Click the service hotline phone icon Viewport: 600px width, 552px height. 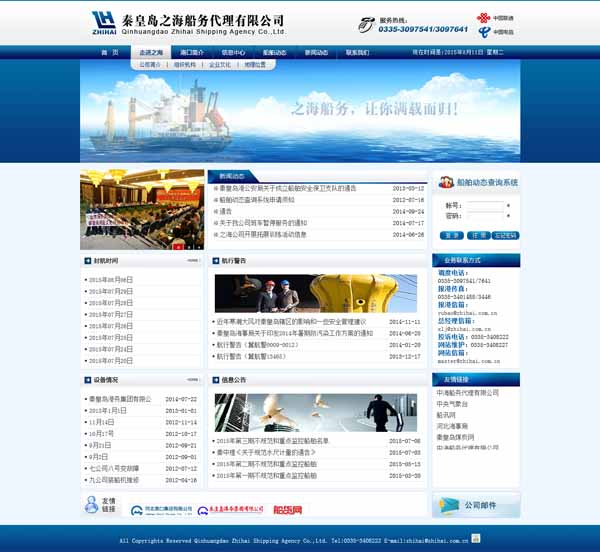(366, 25)
